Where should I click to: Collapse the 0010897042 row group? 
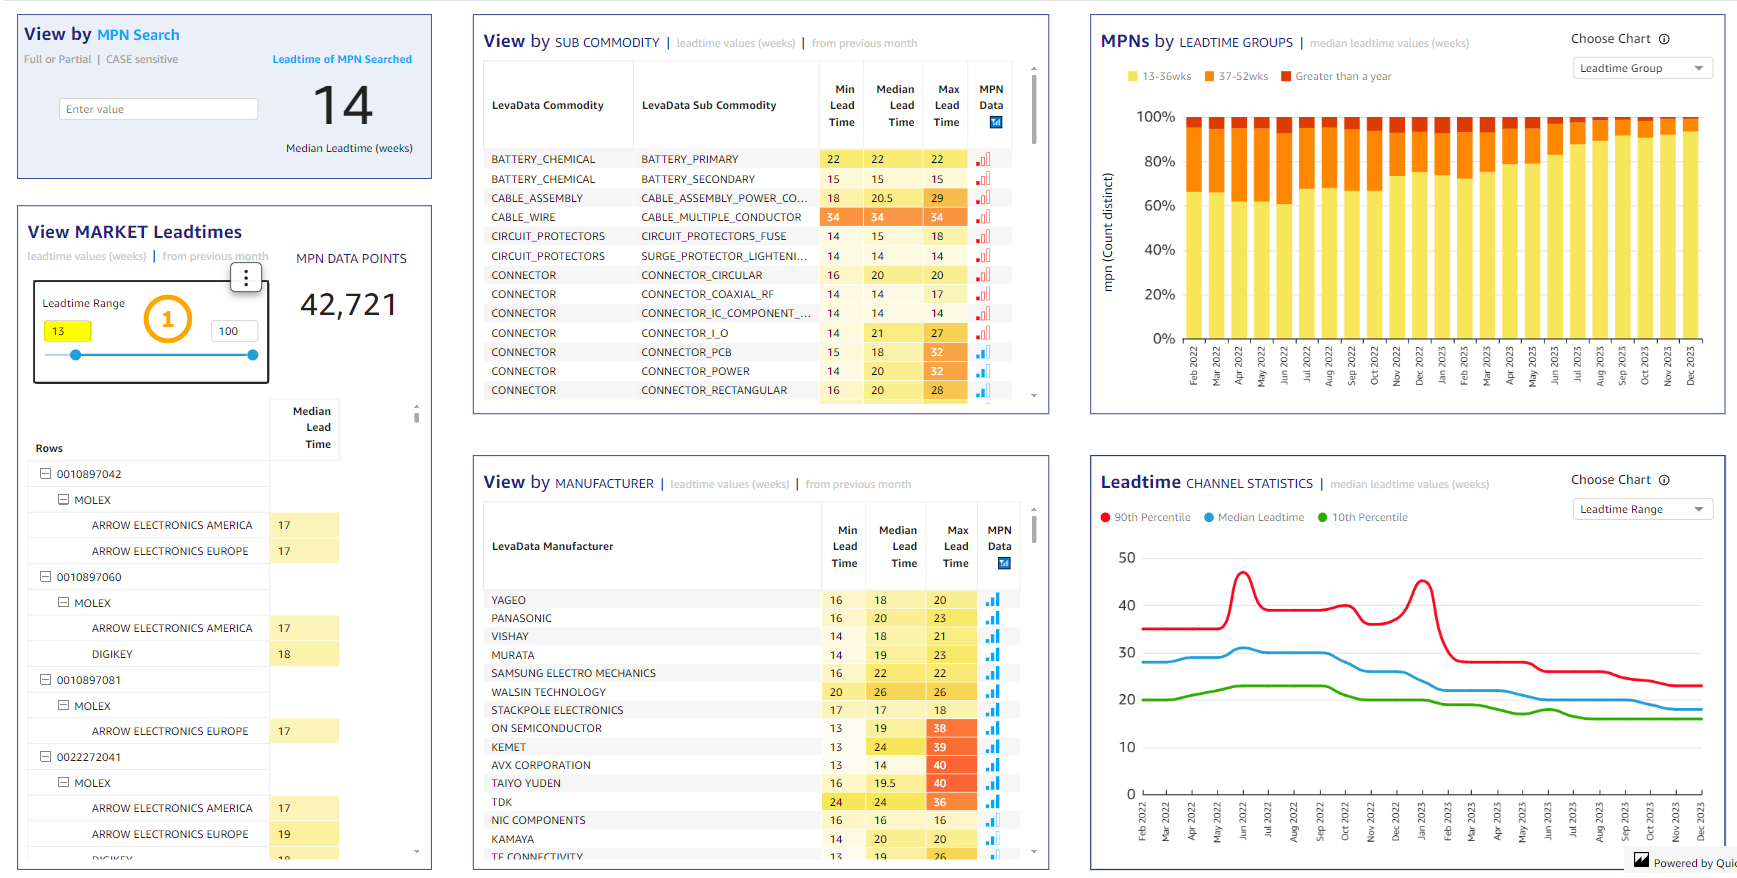click(x=45, y=474)
